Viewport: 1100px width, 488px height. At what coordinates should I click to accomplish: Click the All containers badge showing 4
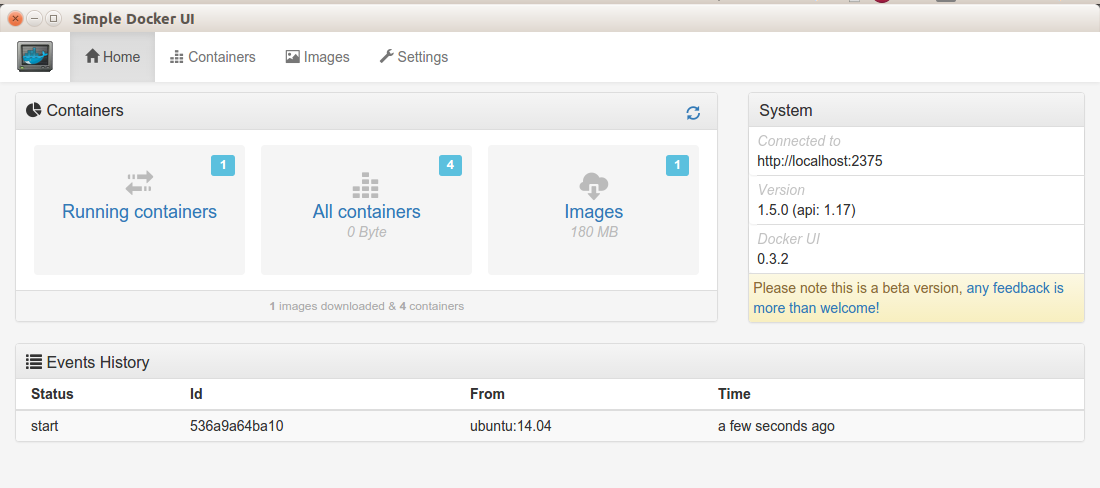pyautogui.click(x=450, y=165)
